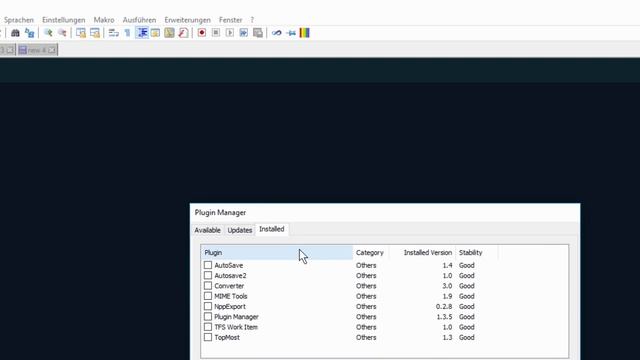Sort by Installed Version column header
640x360 pixels.
(x=422, y=253)
